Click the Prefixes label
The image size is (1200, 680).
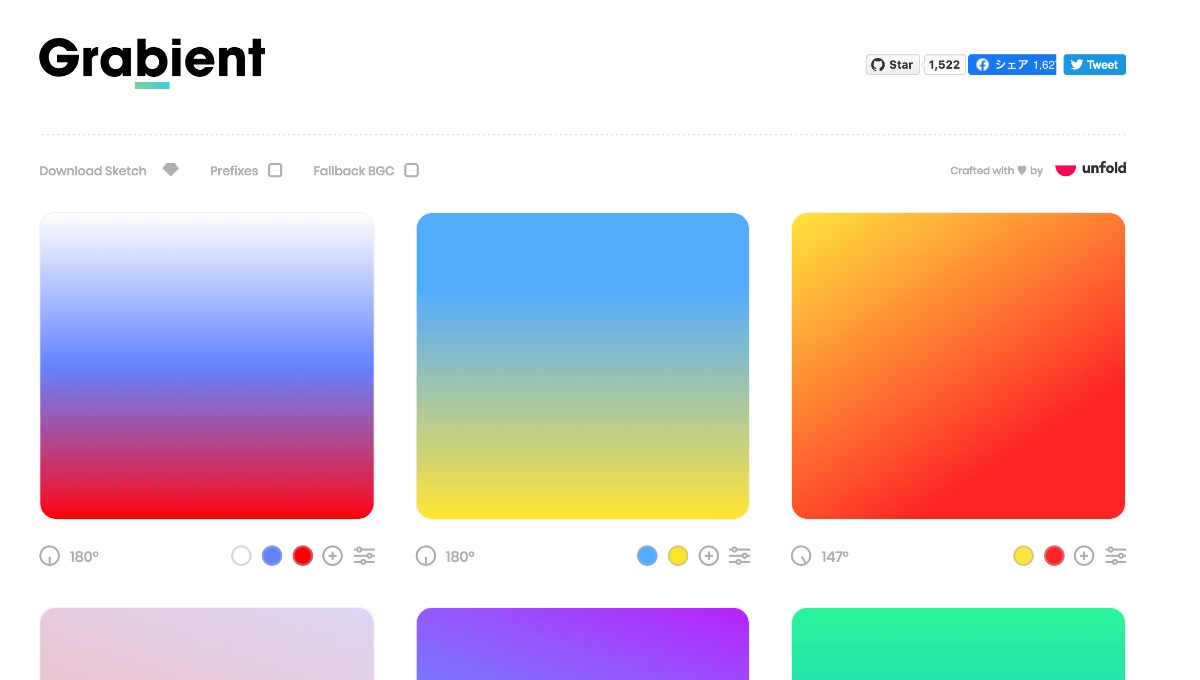click(x=234, y=171)
